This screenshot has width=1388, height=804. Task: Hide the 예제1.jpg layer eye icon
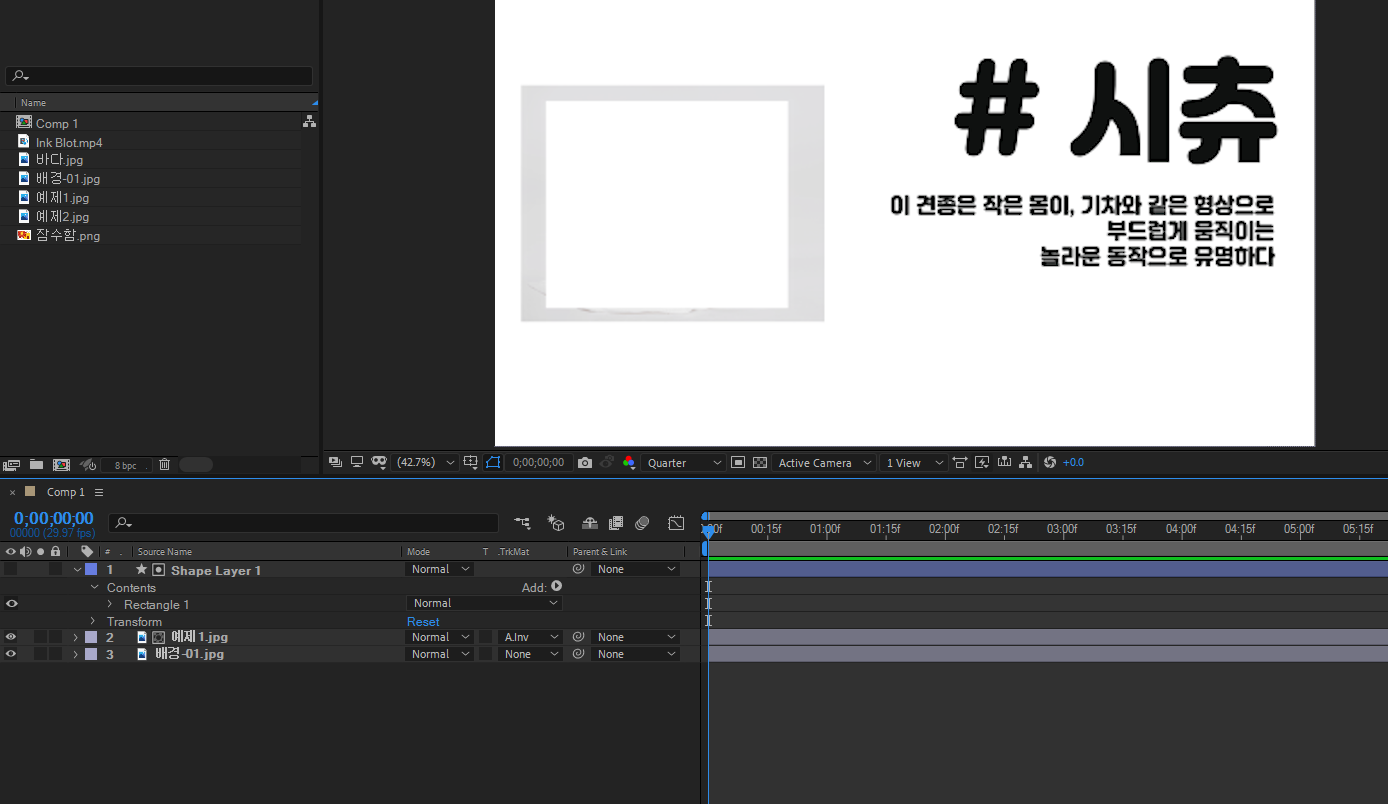11,637
